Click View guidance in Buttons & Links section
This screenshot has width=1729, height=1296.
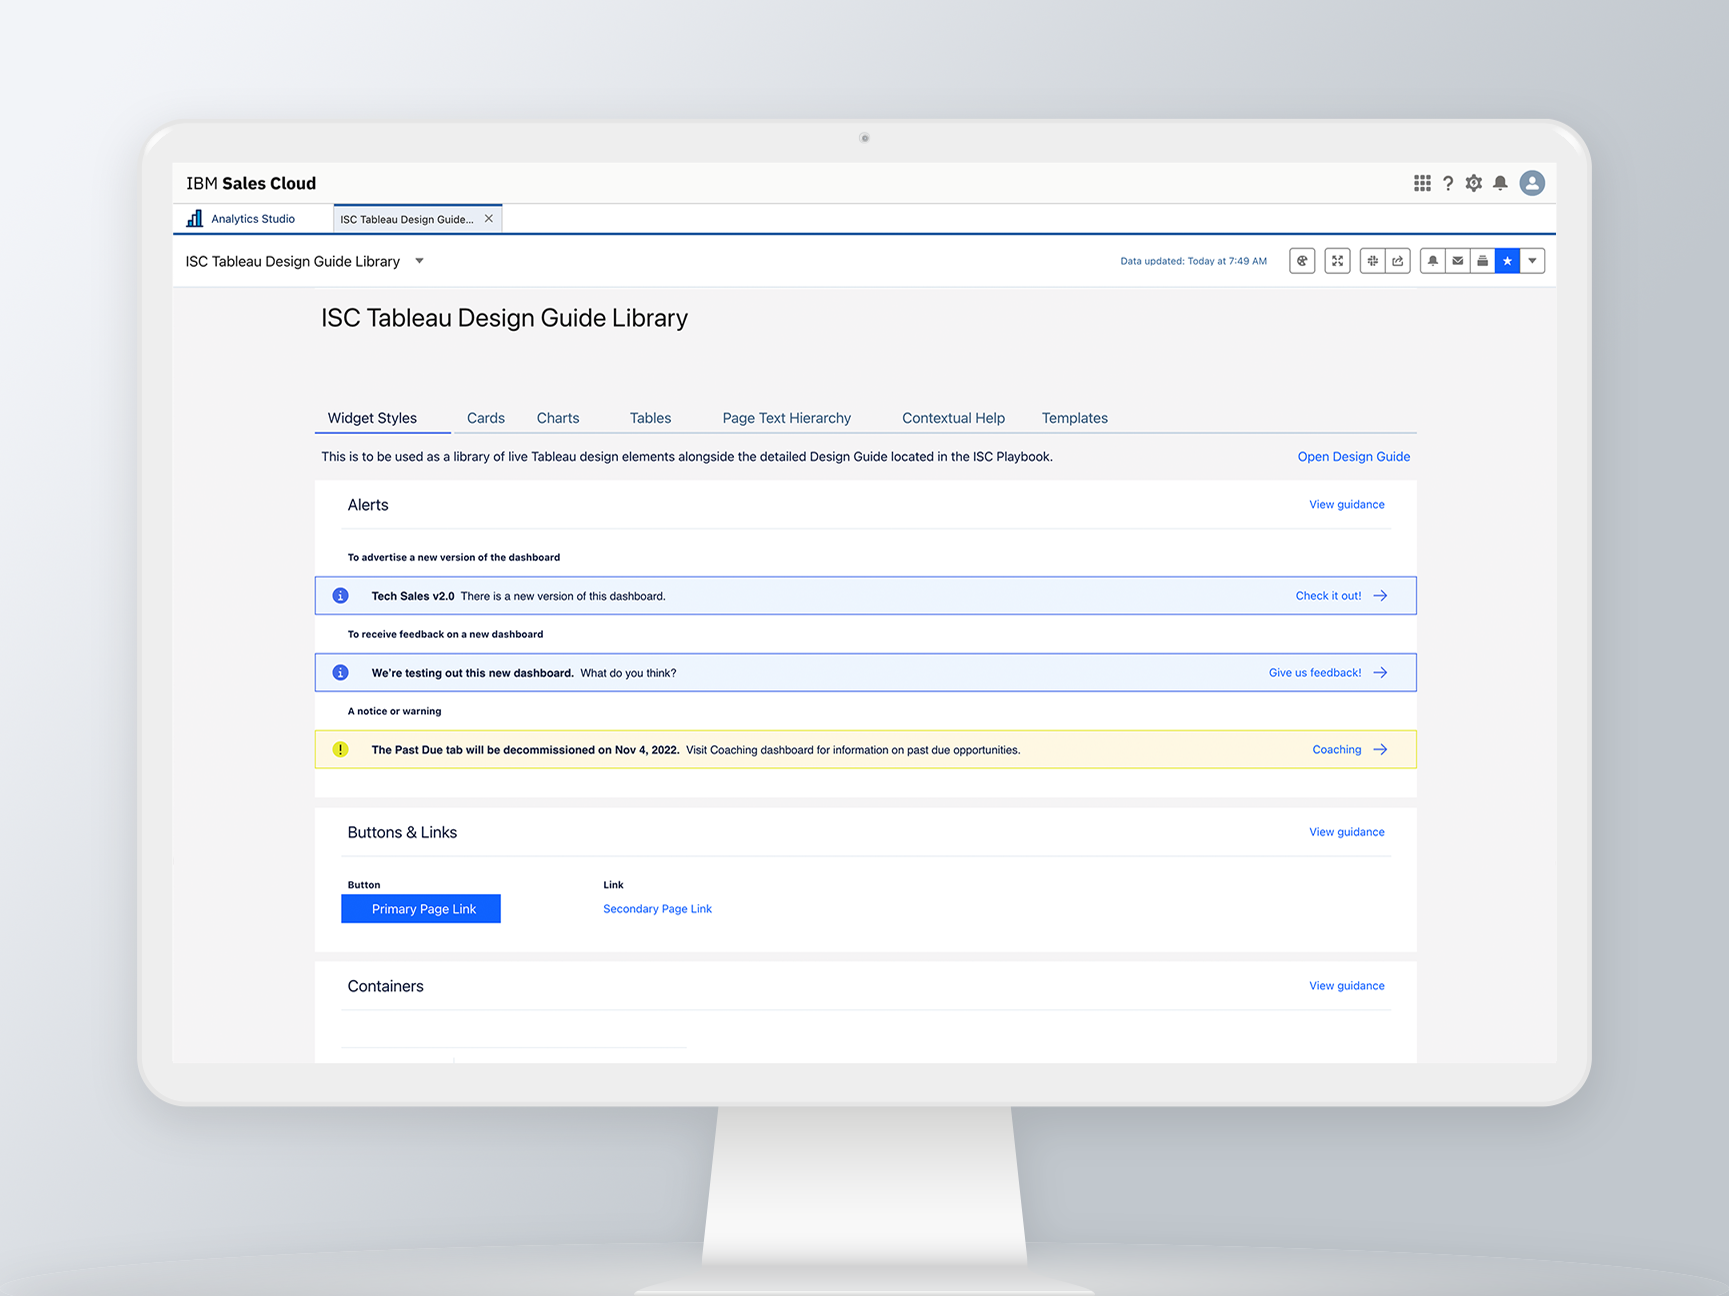point(1347,832)
